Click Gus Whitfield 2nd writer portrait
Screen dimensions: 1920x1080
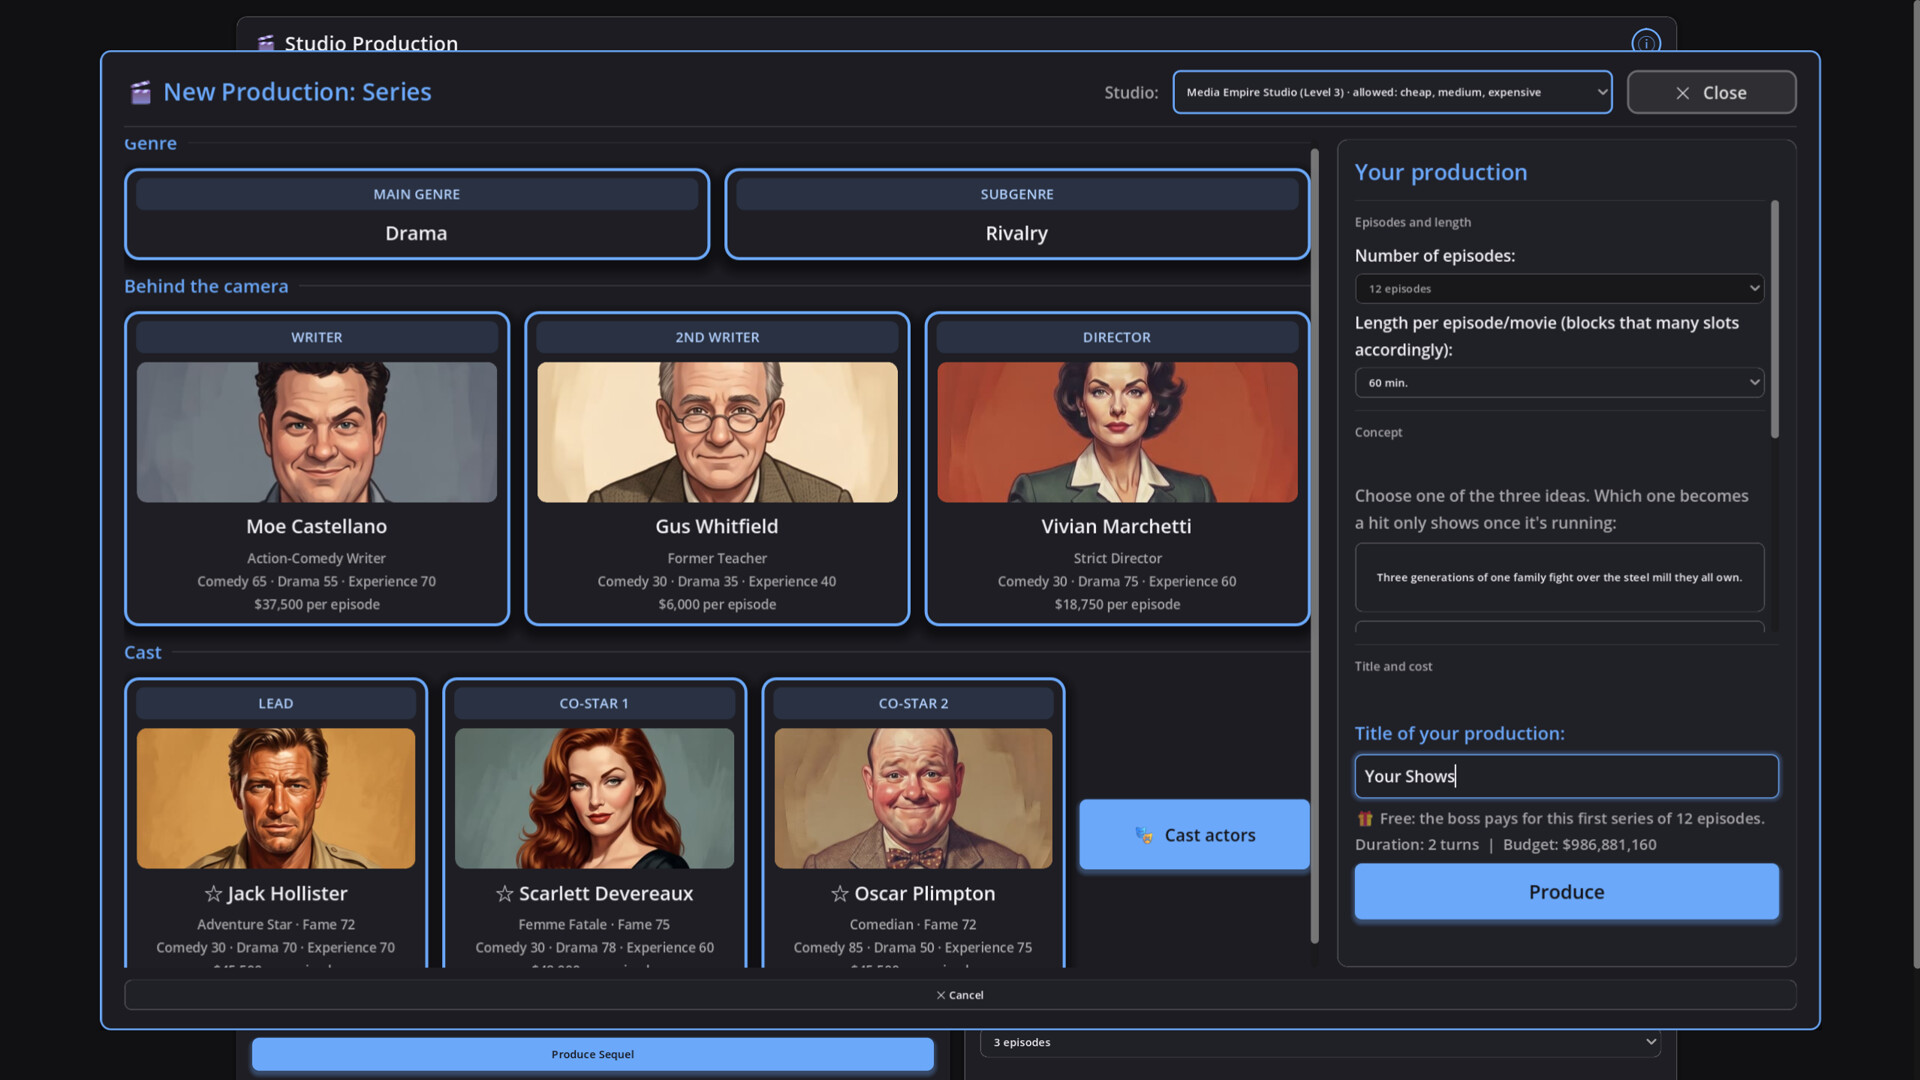tap(717, 432)
